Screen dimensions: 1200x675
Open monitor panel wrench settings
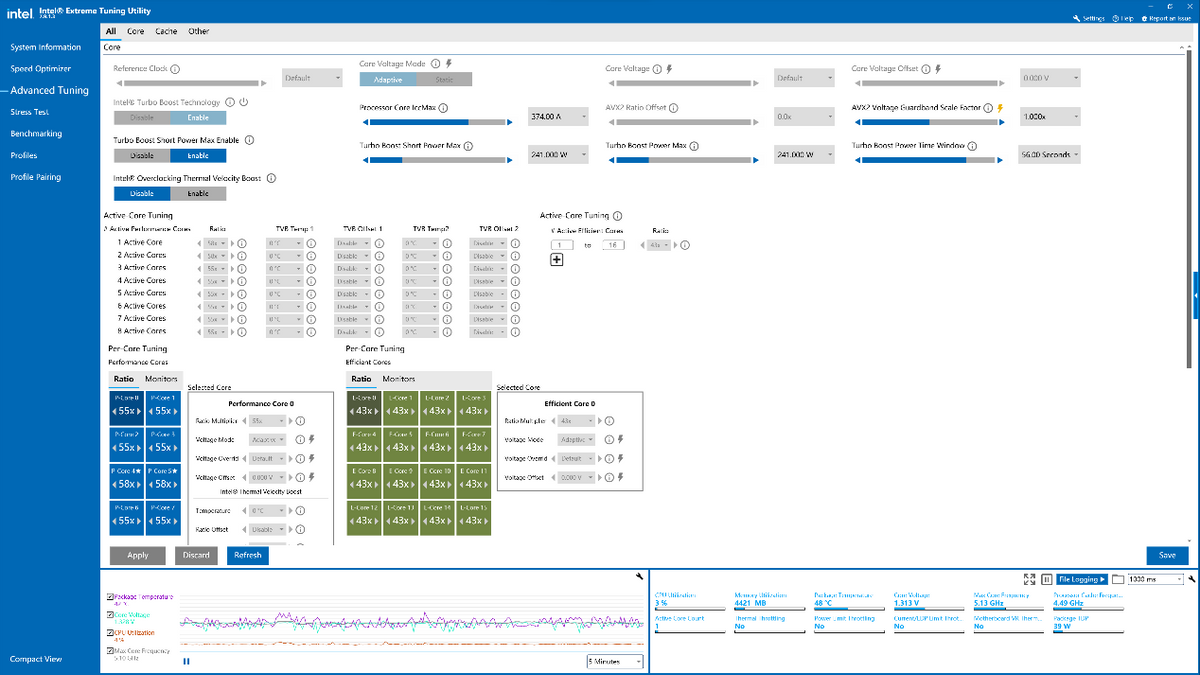[x=1192, y=579]
